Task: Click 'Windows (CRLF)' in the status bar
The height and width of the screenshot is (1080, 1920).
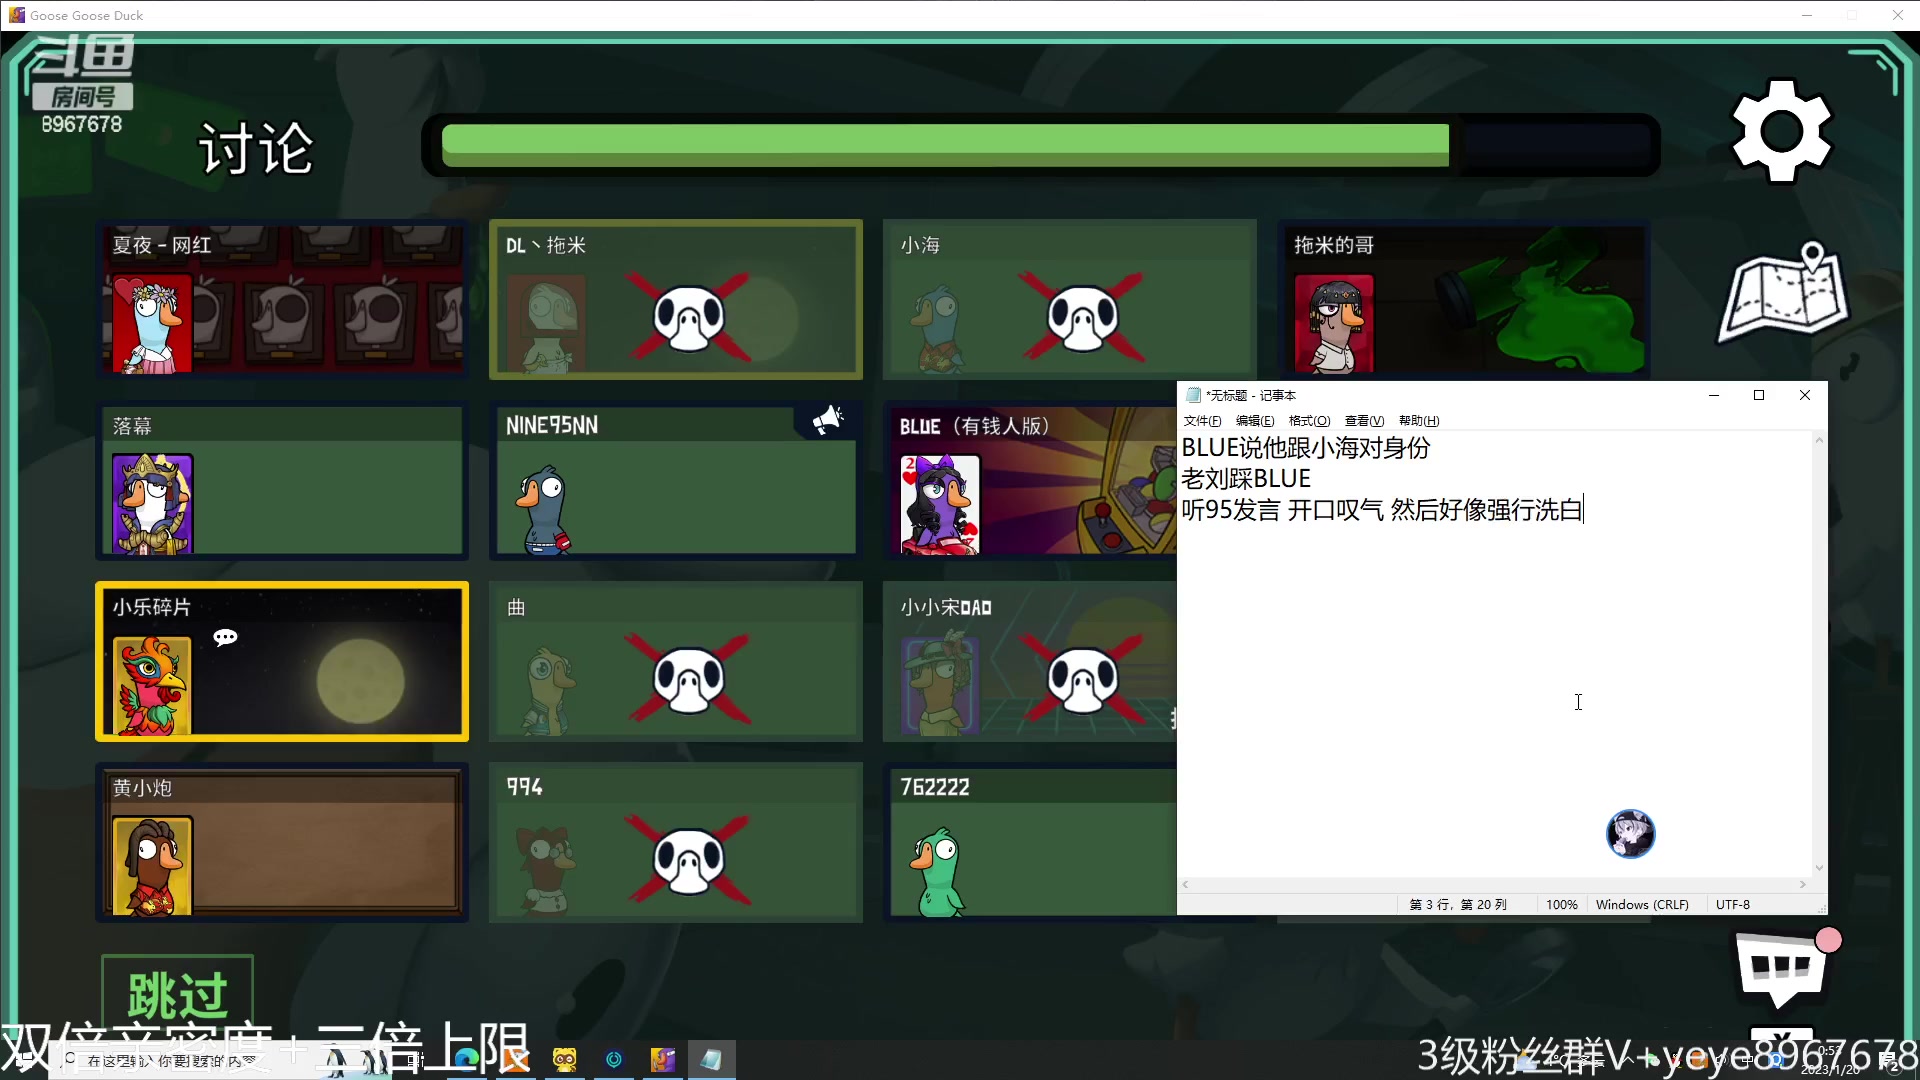Action: click(x=1642, y=905)
